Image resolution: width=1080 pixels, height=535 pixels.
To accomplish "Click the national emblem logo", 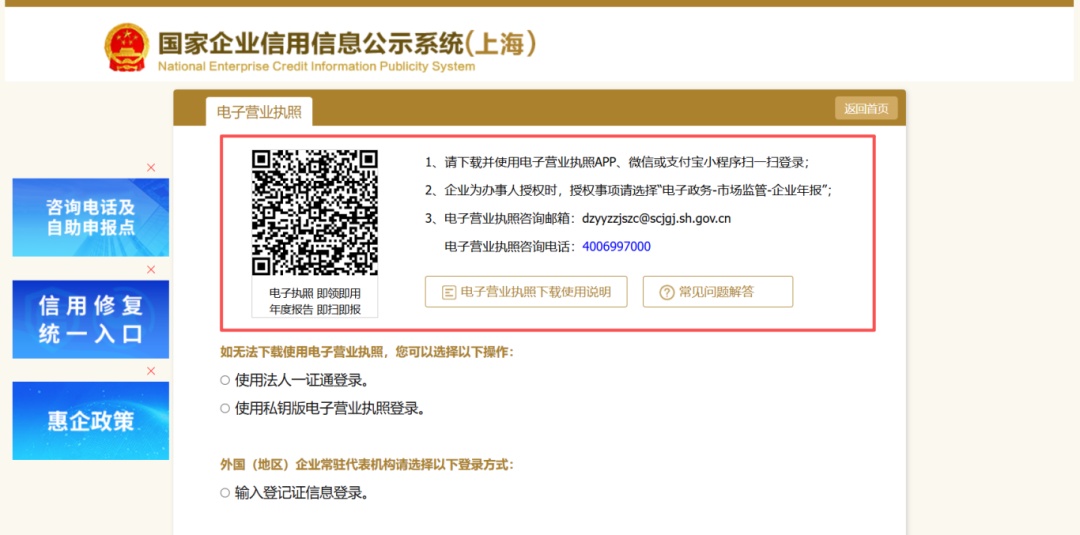I will pyautogui.click(x=126, y=48).
